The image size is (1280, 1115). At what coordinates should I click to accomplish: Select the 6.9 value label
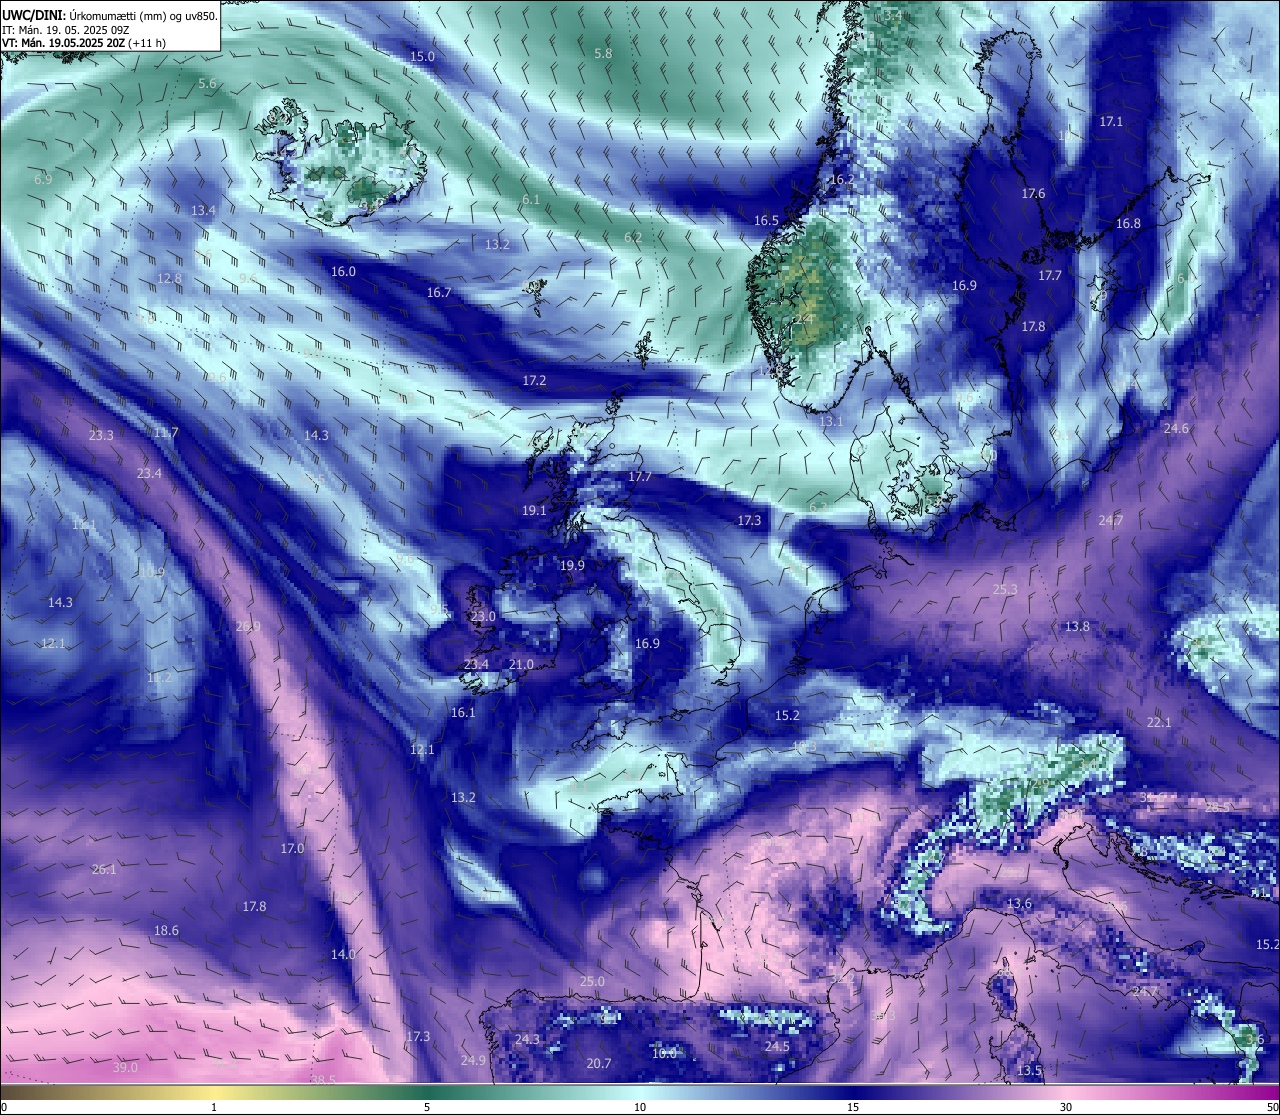click(43, 180)
